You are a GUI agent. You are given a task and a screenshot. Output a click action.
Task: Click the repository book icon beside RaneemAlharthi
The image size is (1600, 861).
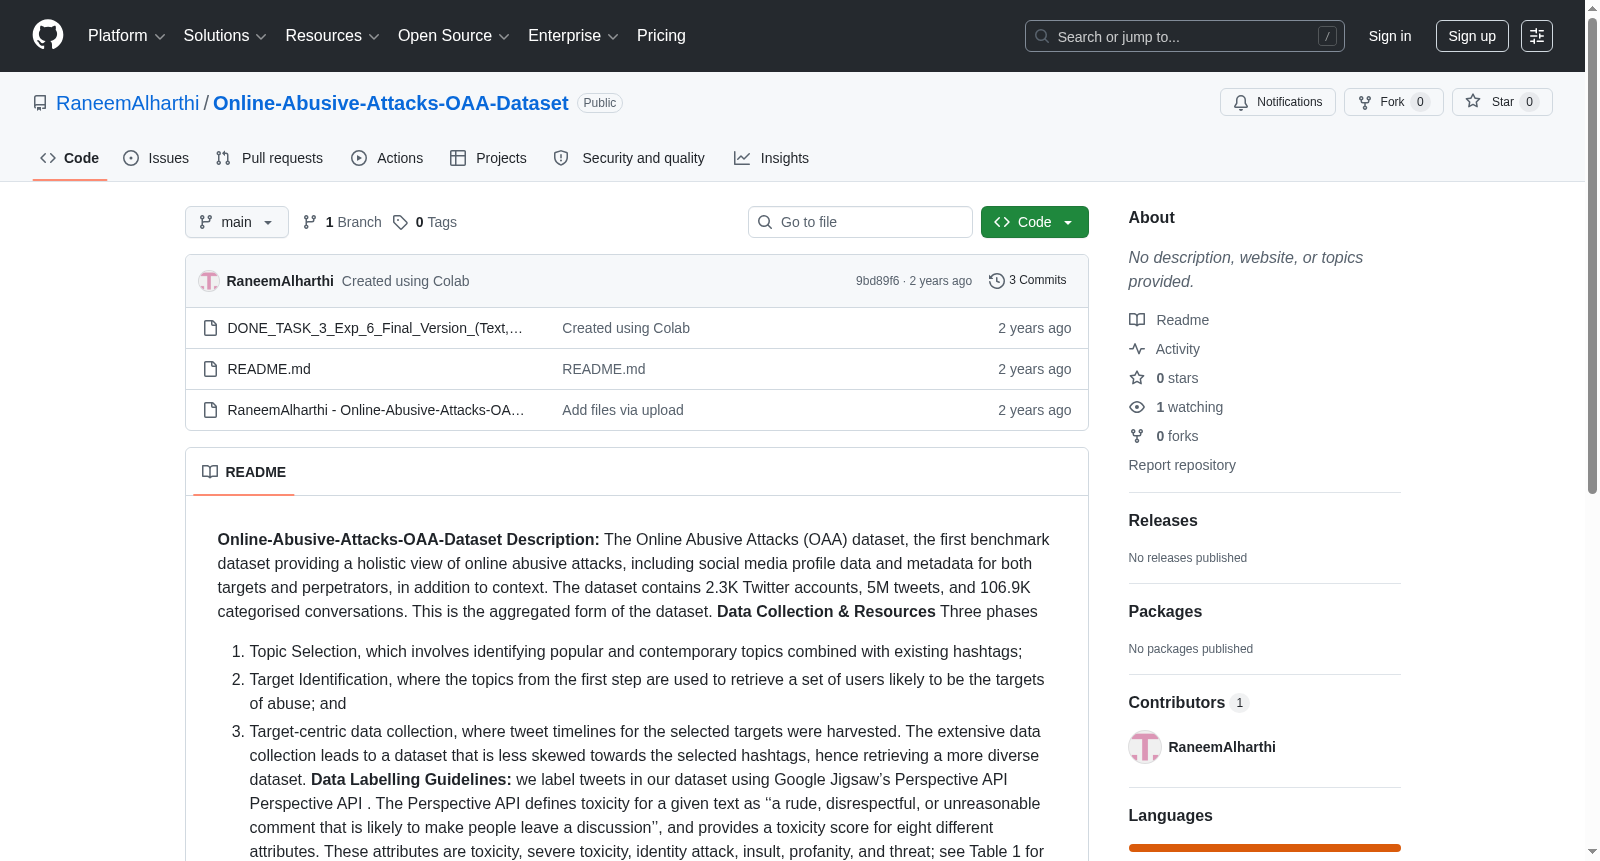[40, 103]
